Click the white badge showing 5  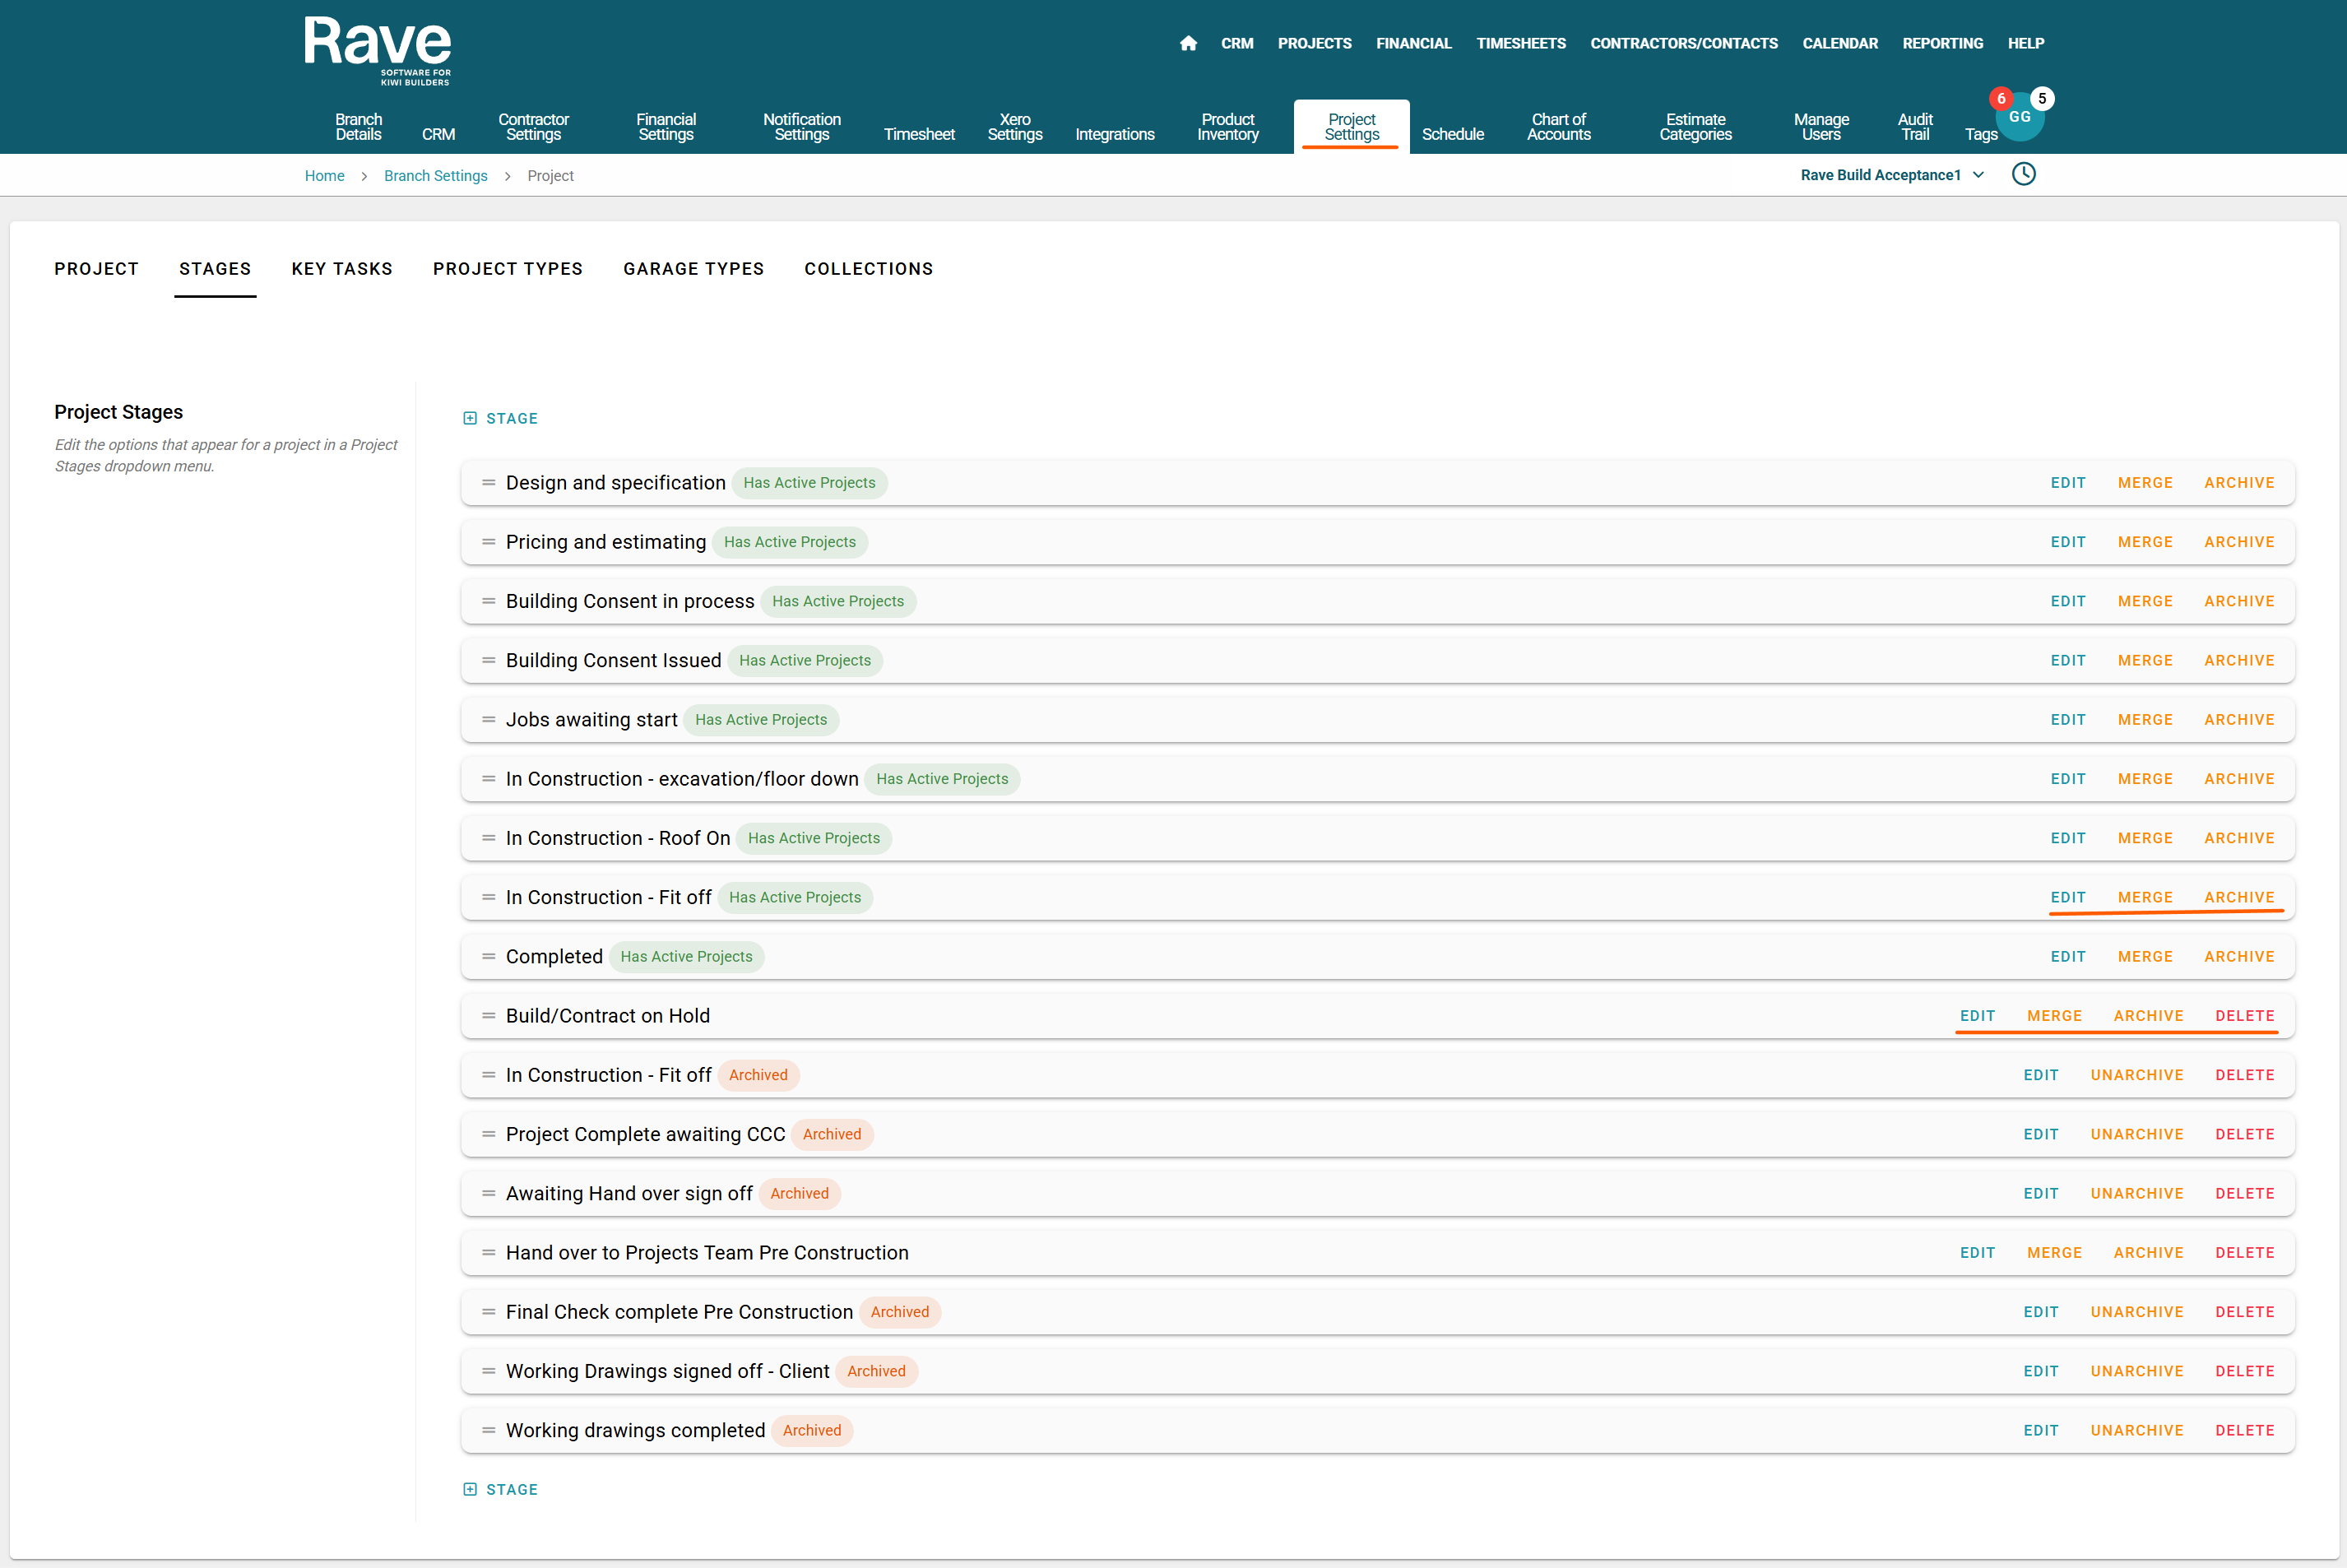click(2042, 98)
